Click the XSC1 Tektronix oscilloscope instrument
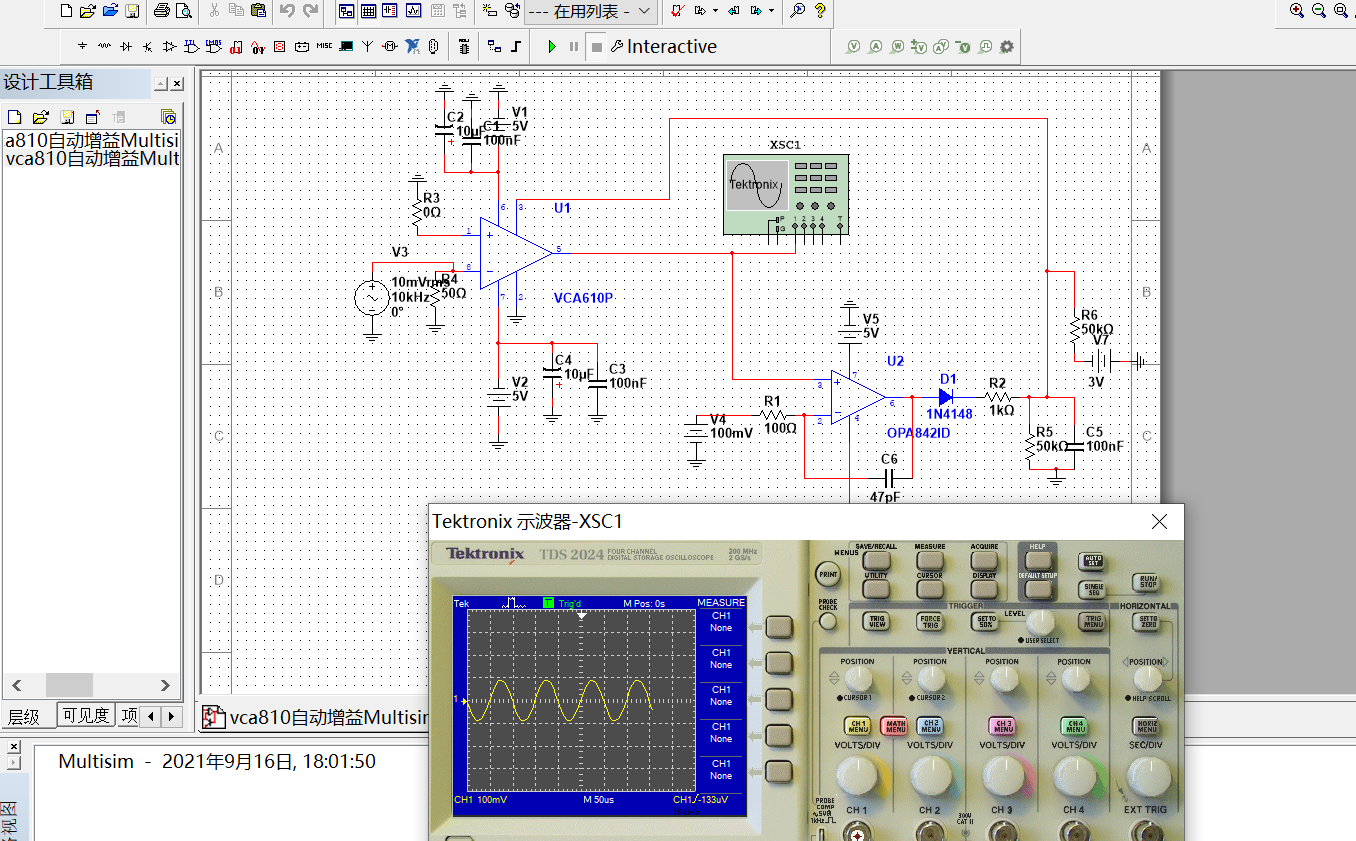 (786, 194)
